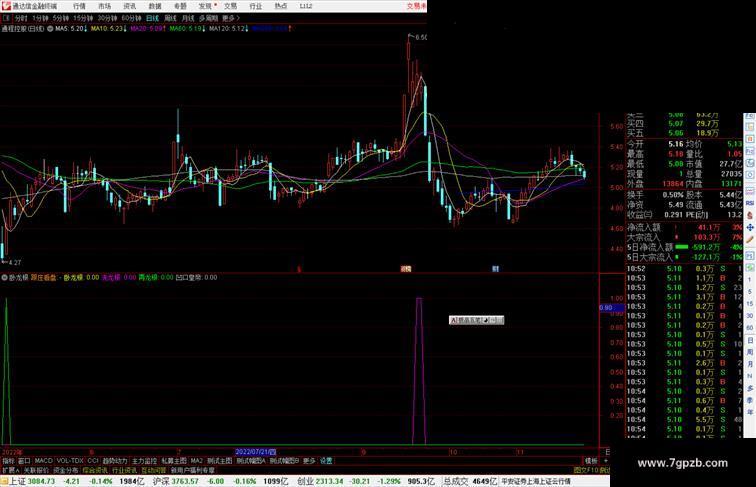Select the CCI indicator tab
756x487 pixels.
click(x=93, y=461)
